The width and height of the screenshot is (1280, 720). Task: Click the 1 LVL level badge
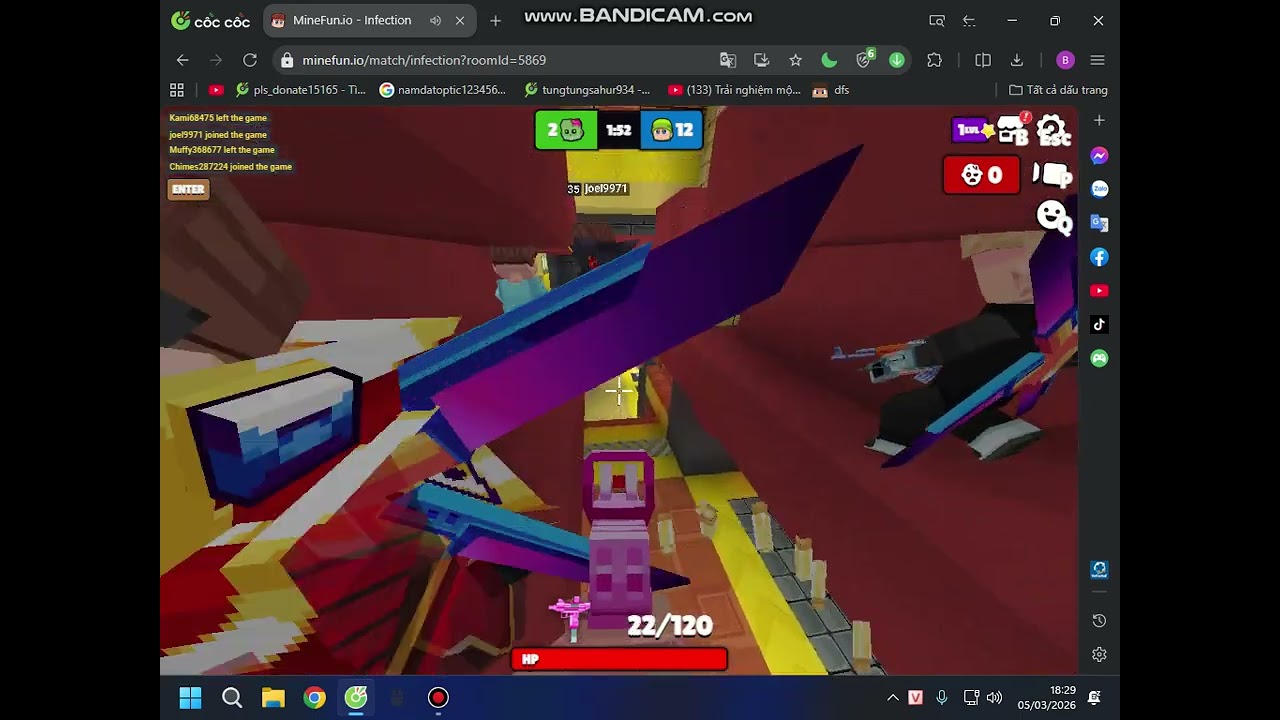[972, 130]
